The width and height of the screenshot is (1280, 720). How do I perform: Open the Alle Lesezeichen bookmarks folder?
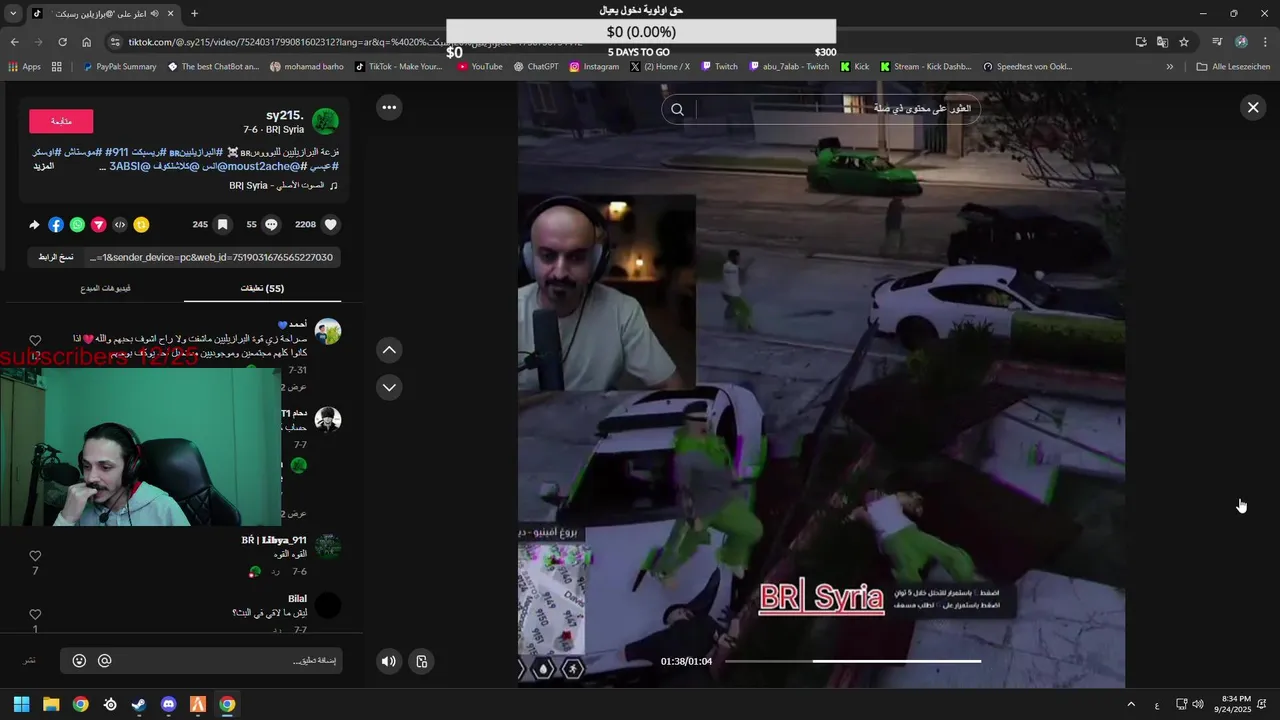[x=1233, y=67]
